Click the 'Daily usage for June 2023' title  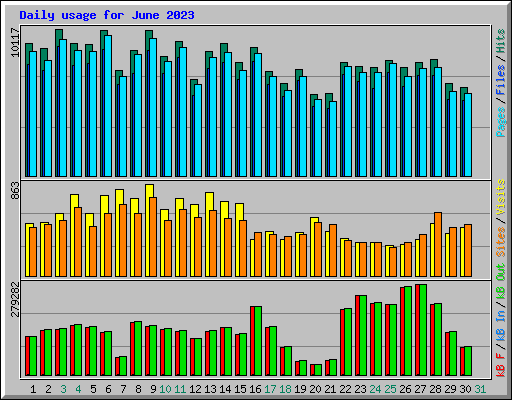tap(107, 15)
